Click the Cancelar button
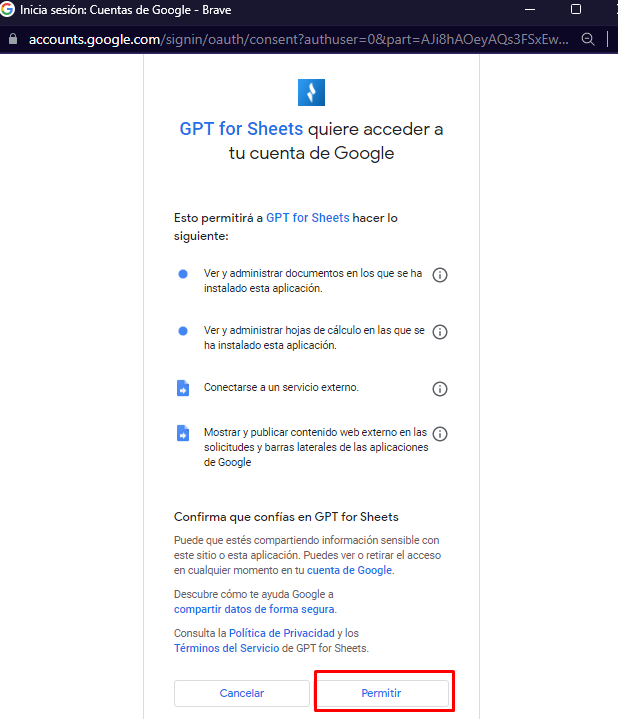The height and width of the screenshot is (719, 618). [x=242, y=693]
